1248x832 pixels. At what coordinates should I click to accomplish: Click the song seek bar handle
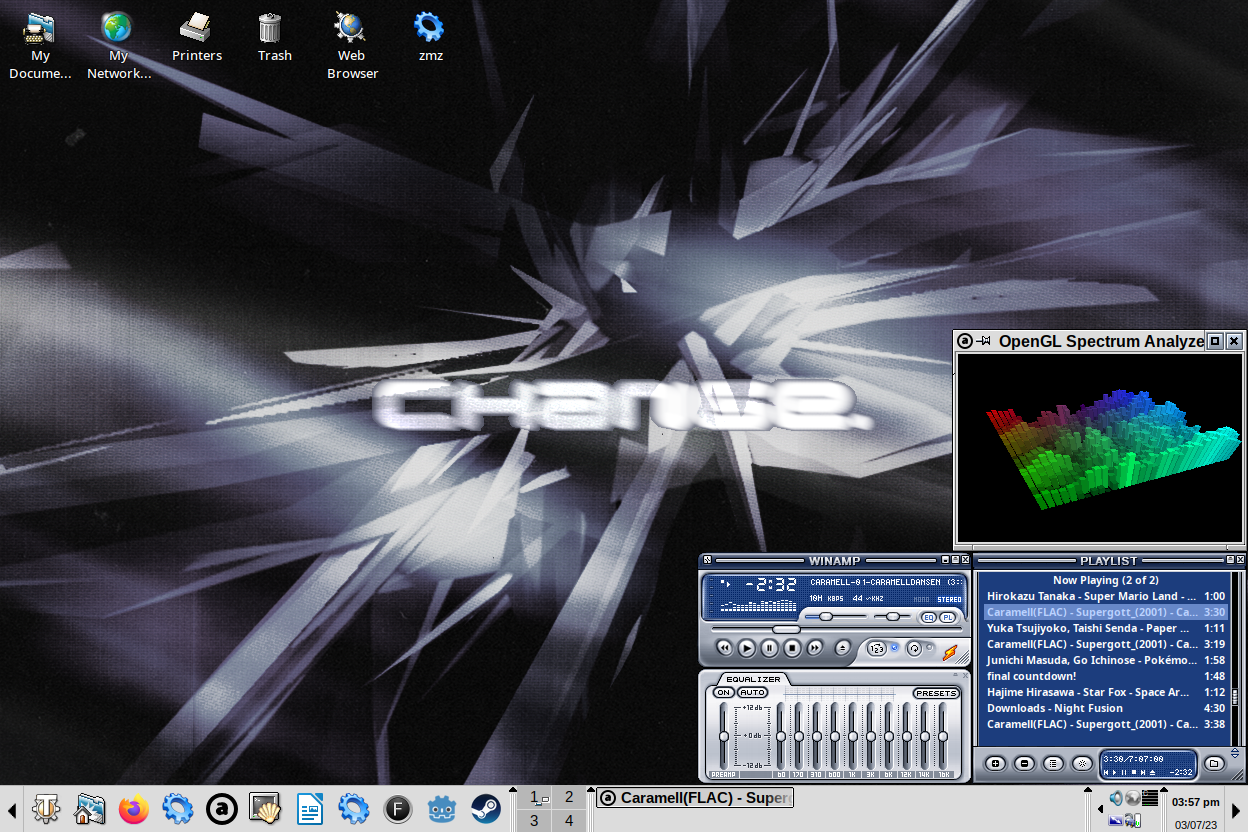tap(786, 629)
